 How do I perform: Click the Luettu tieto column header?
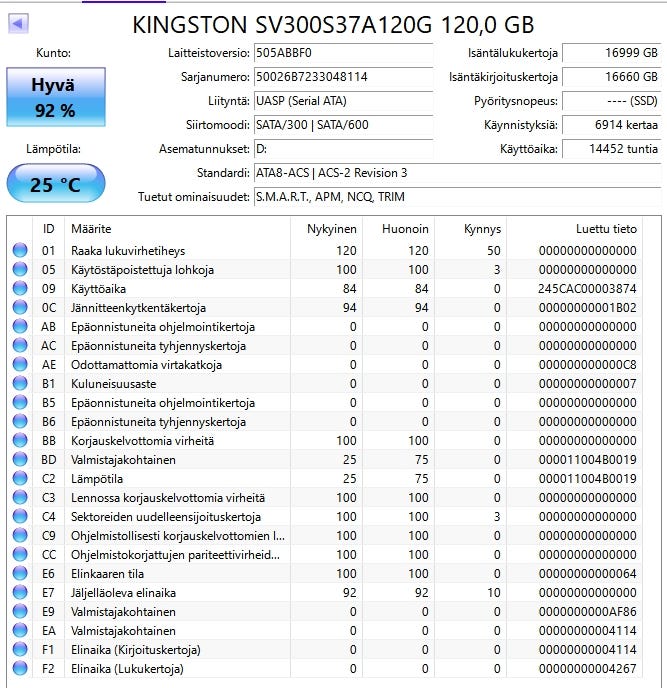click(574, 229)
